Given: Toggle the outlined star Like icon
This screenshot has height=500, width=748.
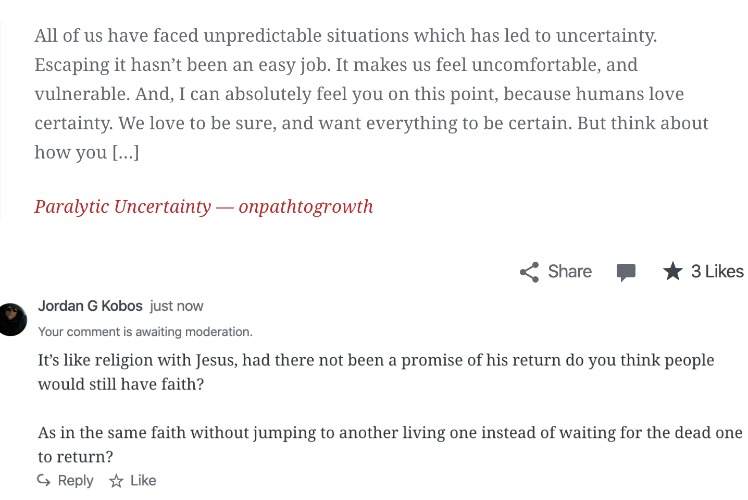Looking at the screenshot, I should 116,480.
